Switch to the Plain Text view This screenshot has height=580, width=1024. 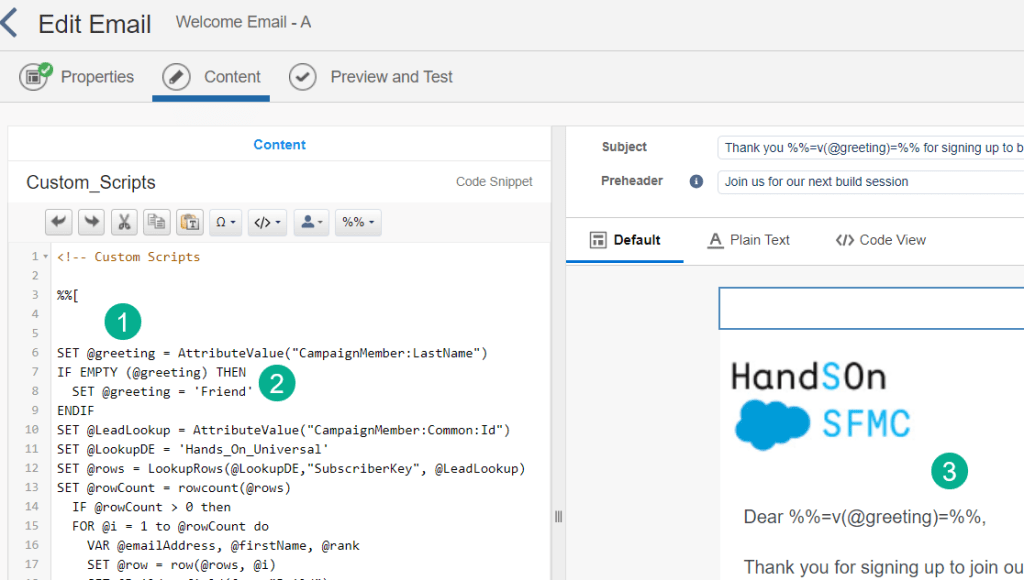(748, 240)
